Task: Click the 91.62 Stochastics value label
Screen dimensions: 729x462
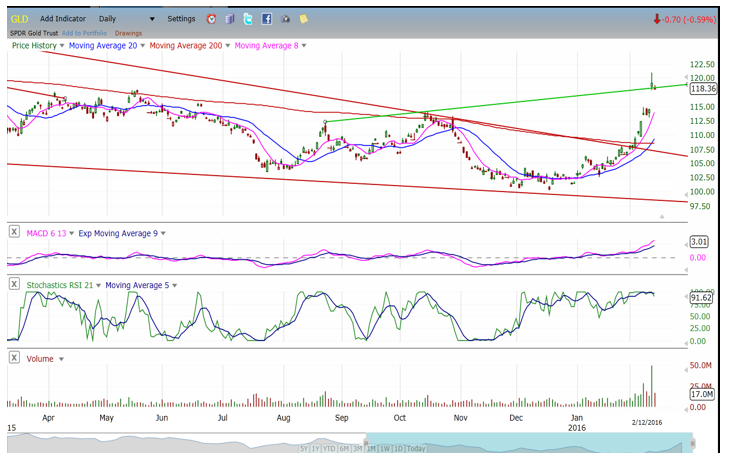Action: [x=701, y=298]
